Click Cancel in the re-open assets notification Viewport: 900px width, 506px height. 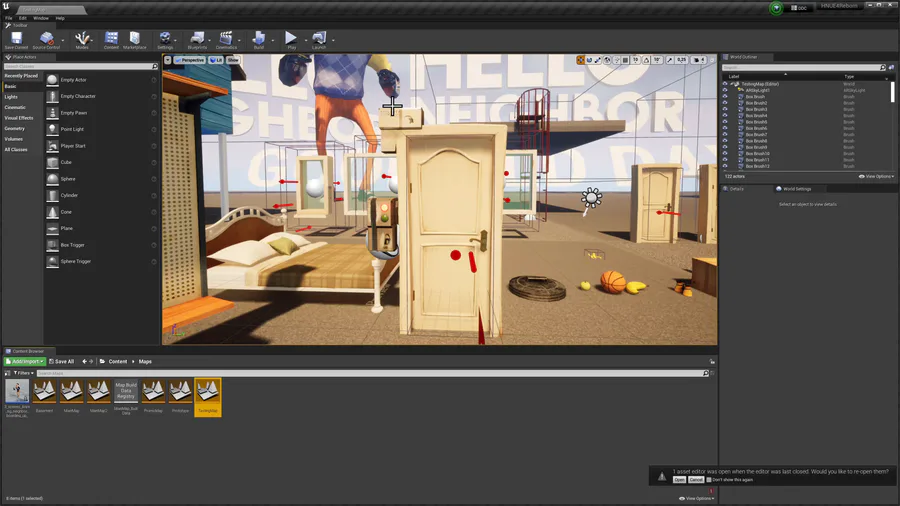tap(696, 480)
